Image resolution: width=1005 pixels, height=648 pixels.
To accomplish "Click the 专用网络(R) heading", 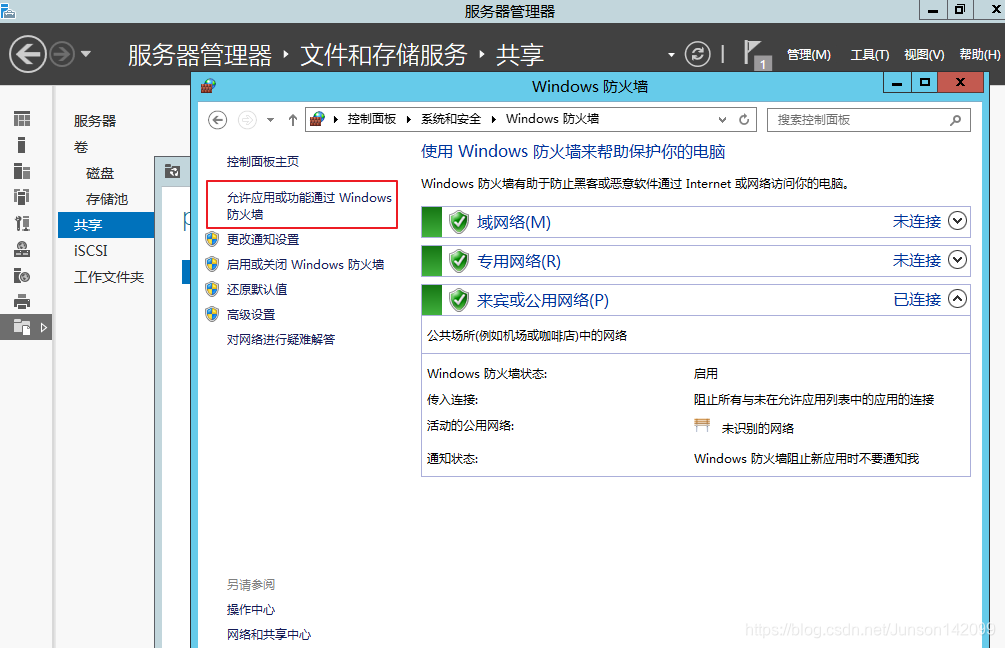I will [519, 262].
